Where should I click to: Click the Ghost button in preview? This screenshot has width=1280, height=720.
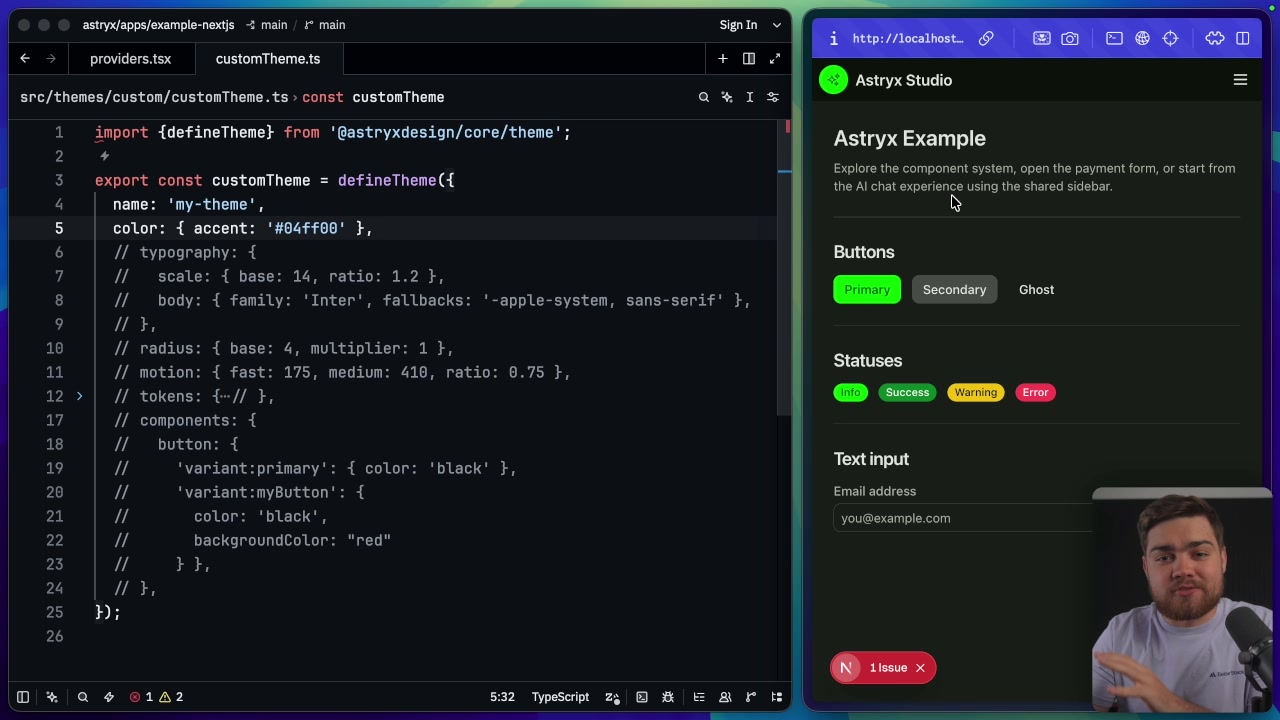click(x=1036, y=290)
